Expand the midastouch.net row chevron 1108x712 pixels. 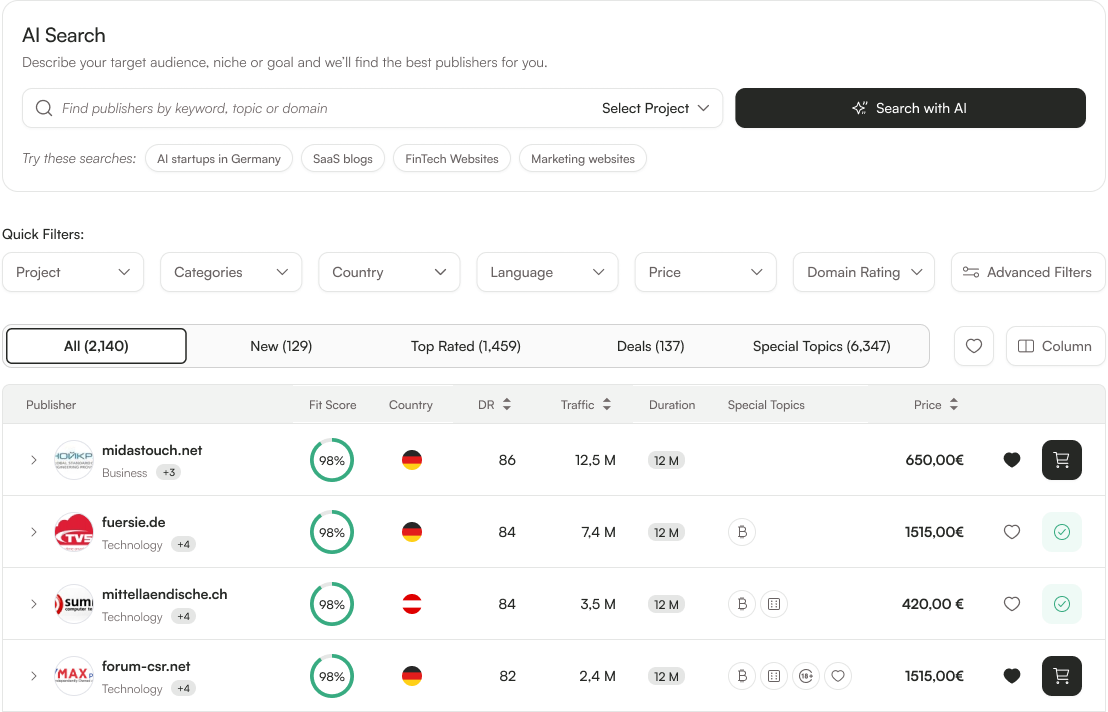(x=33, y=460)
